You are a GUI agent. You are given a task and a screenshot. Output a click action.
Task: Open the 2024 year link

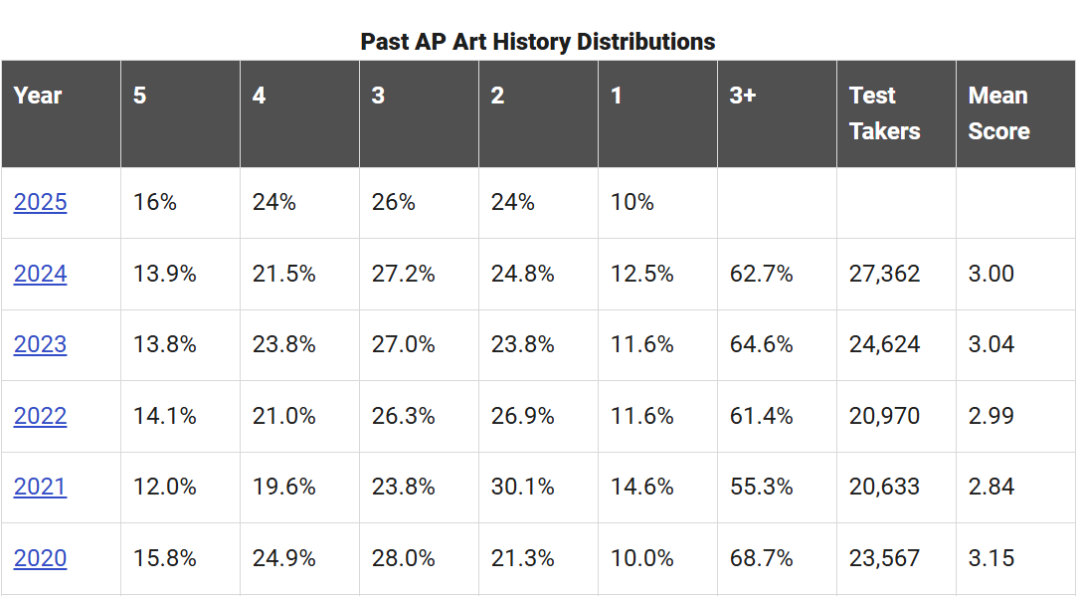(x=40, y=274)
